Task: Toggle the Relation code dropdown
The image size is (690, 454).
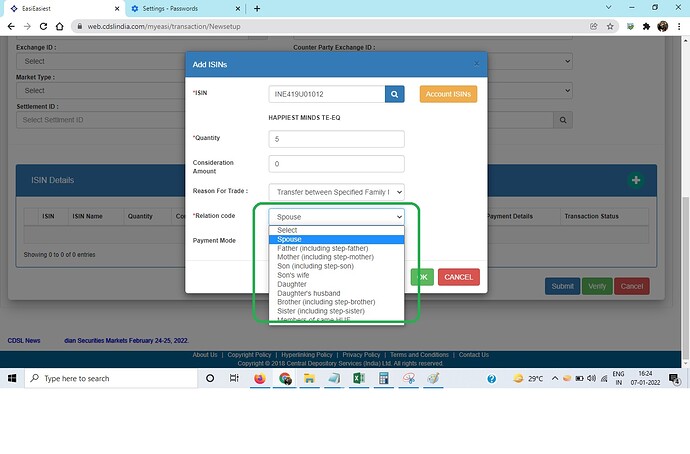Action: pos(336,217)
